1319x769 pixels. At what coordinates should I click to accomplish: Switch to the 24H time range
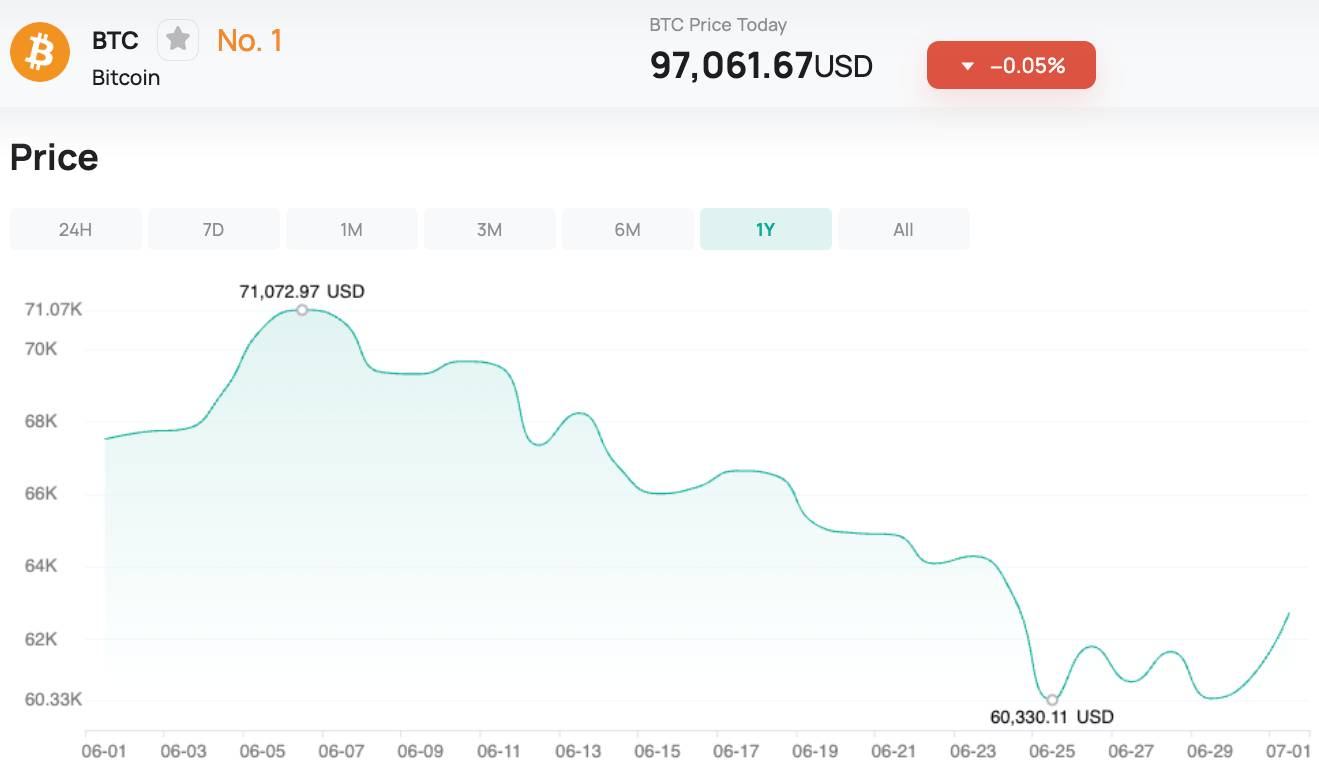75,229
